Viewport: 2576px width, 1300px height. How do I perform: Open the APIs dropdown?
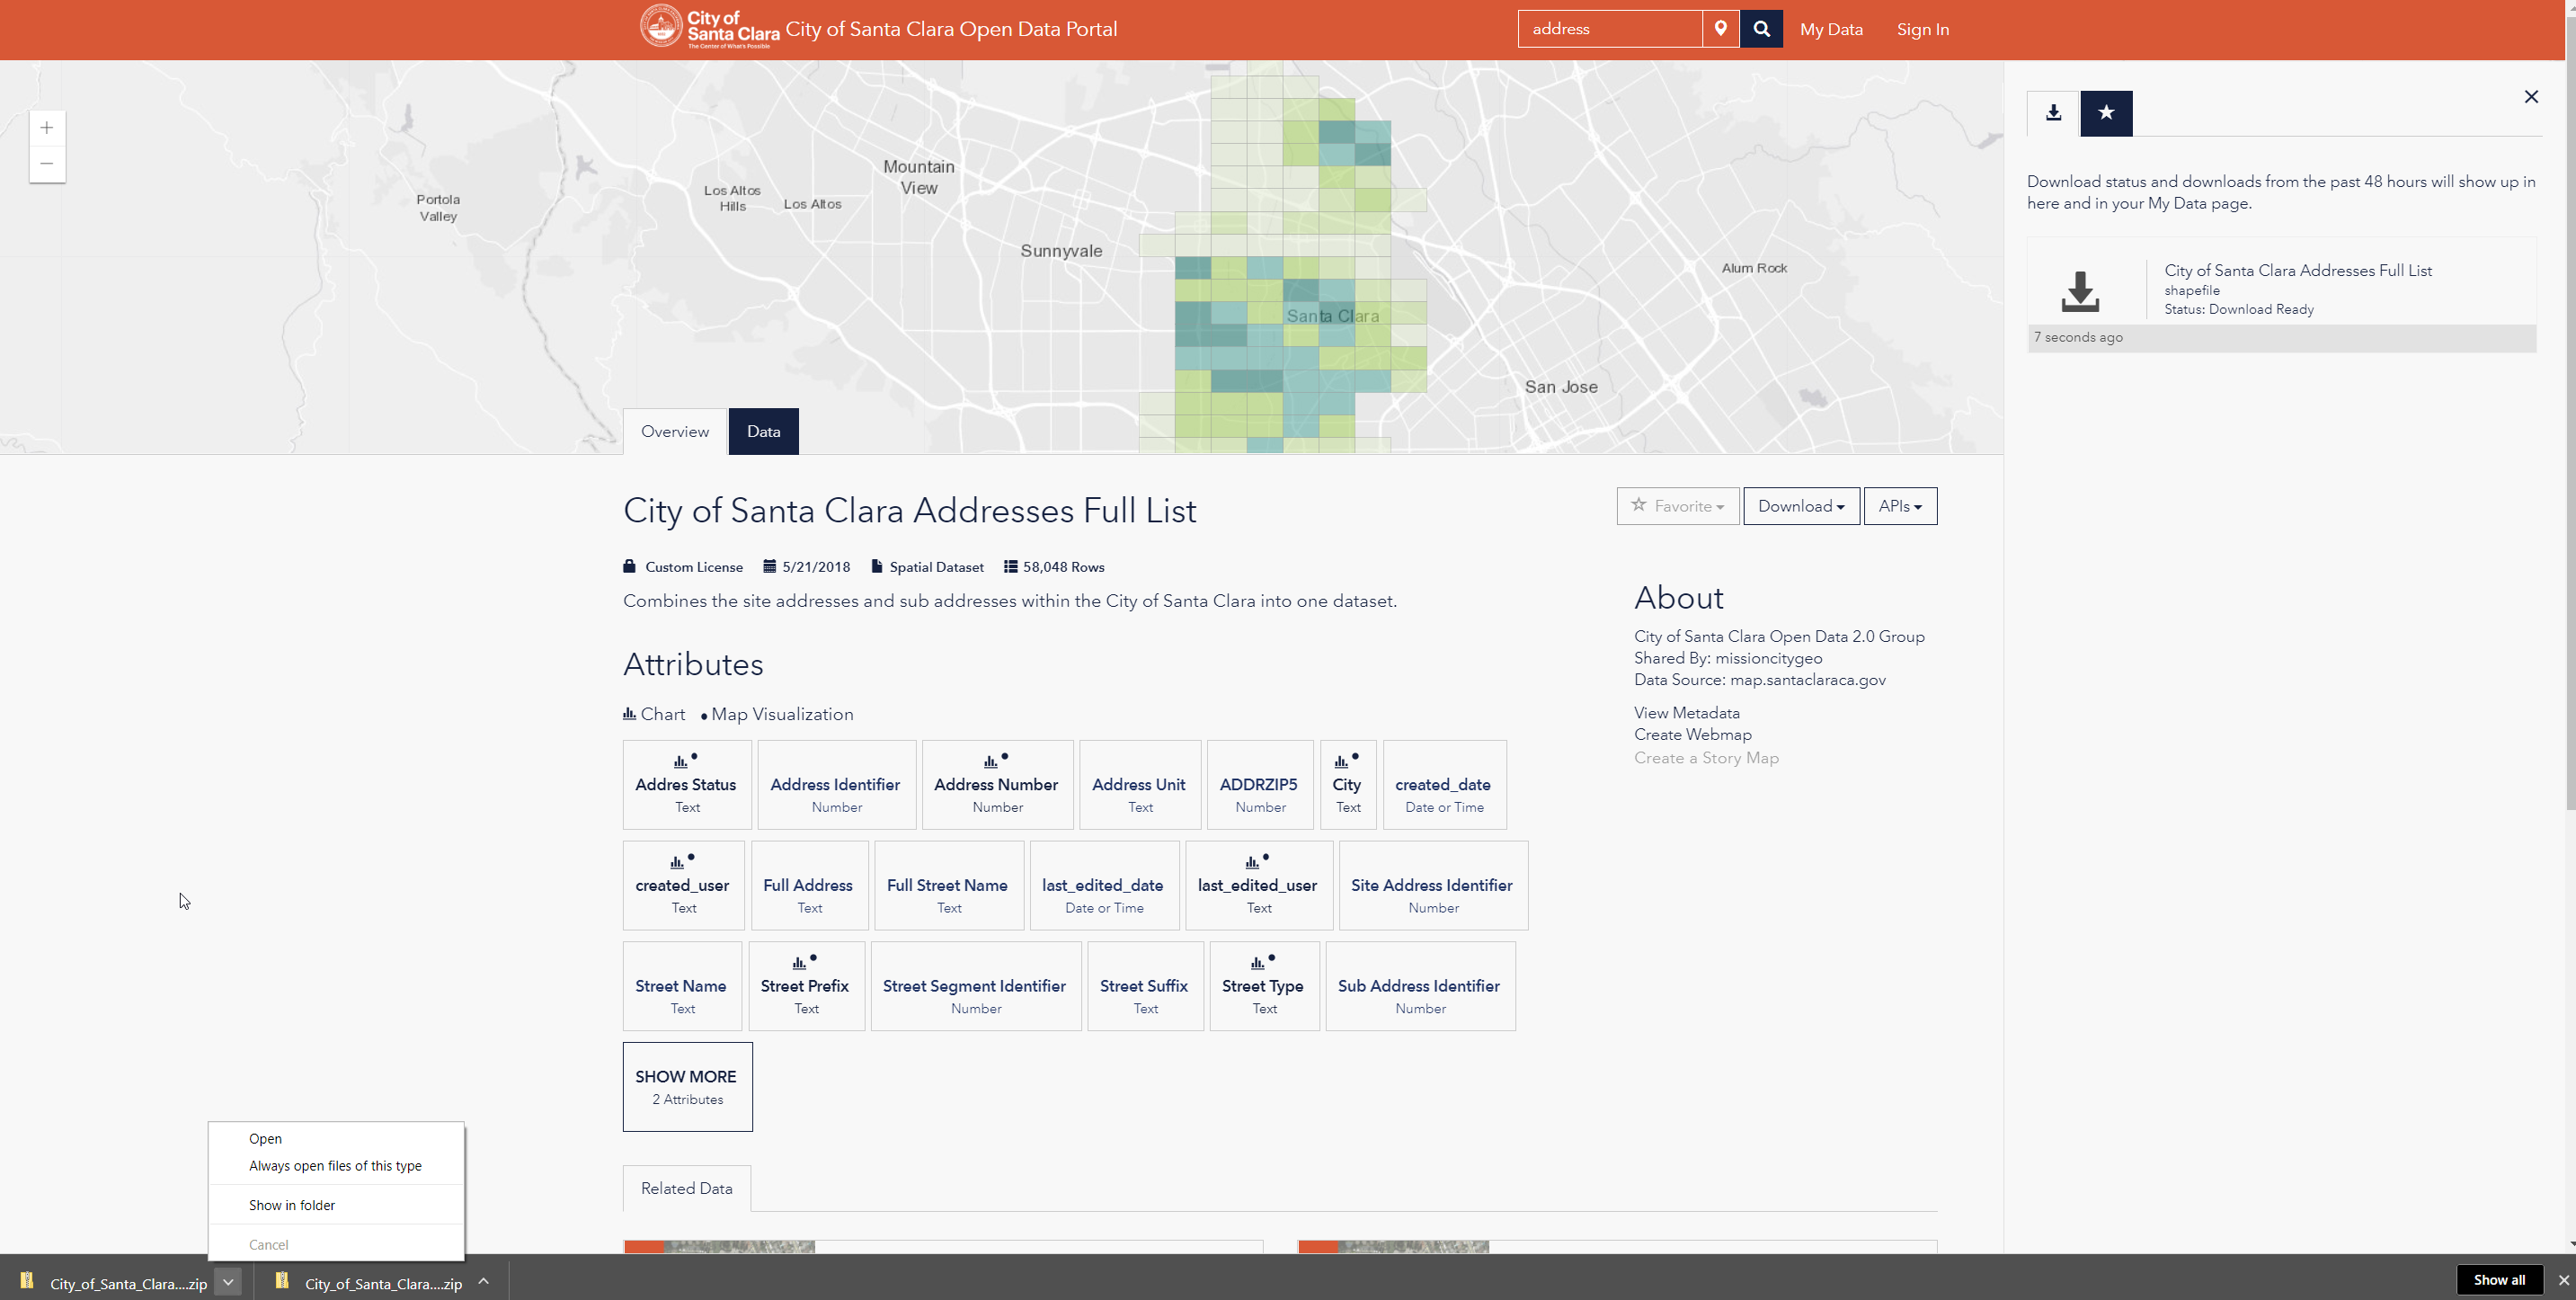[1900, 506]
